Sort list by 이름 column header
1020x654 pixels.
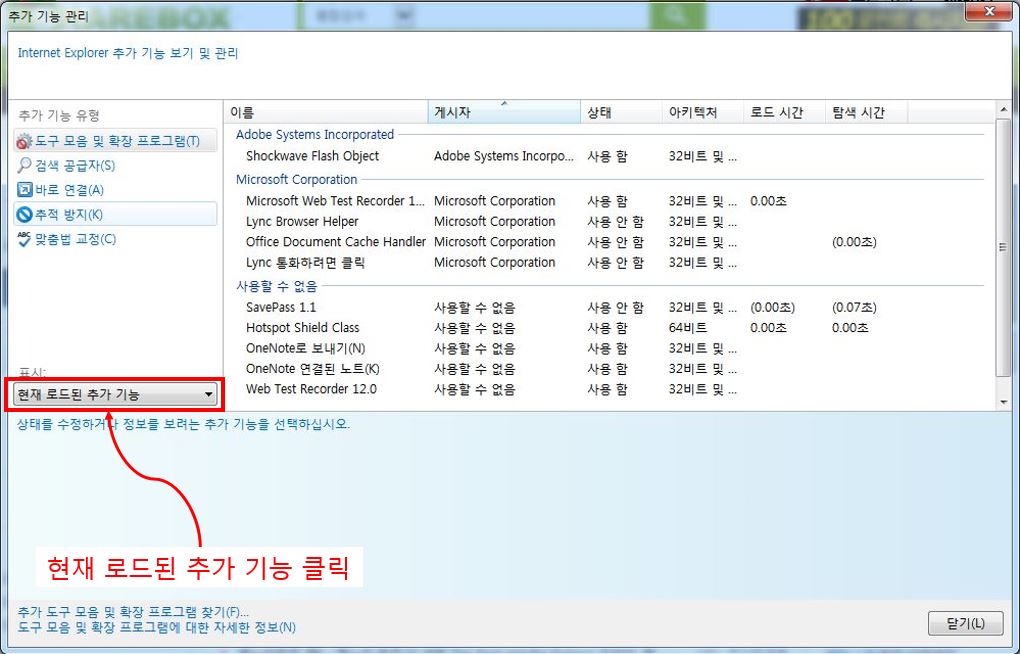[x=325, y=112]
